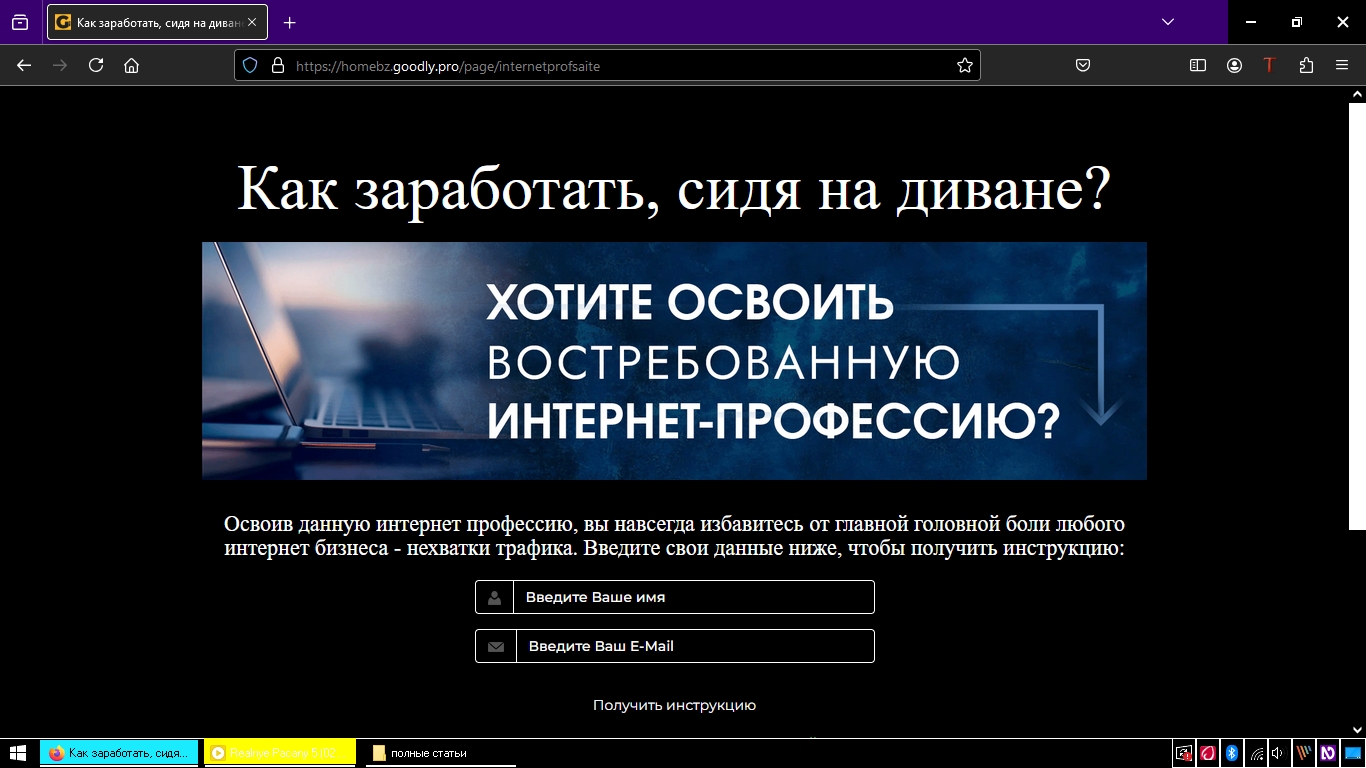Open the Firefox hamburger application menu
This screenshot has width=1366, height=768.
[x=1342, y=65]
